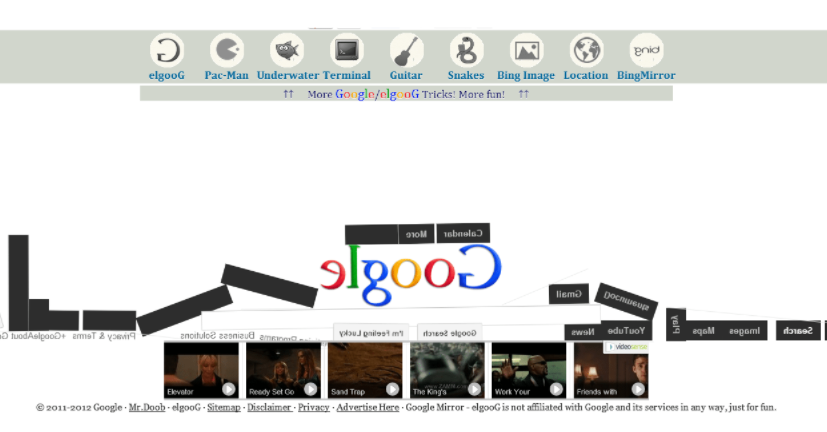The height and width of the screenshot is (432, 827).
Task: Open the Sitemap footer link
Action: pos(224,407)
